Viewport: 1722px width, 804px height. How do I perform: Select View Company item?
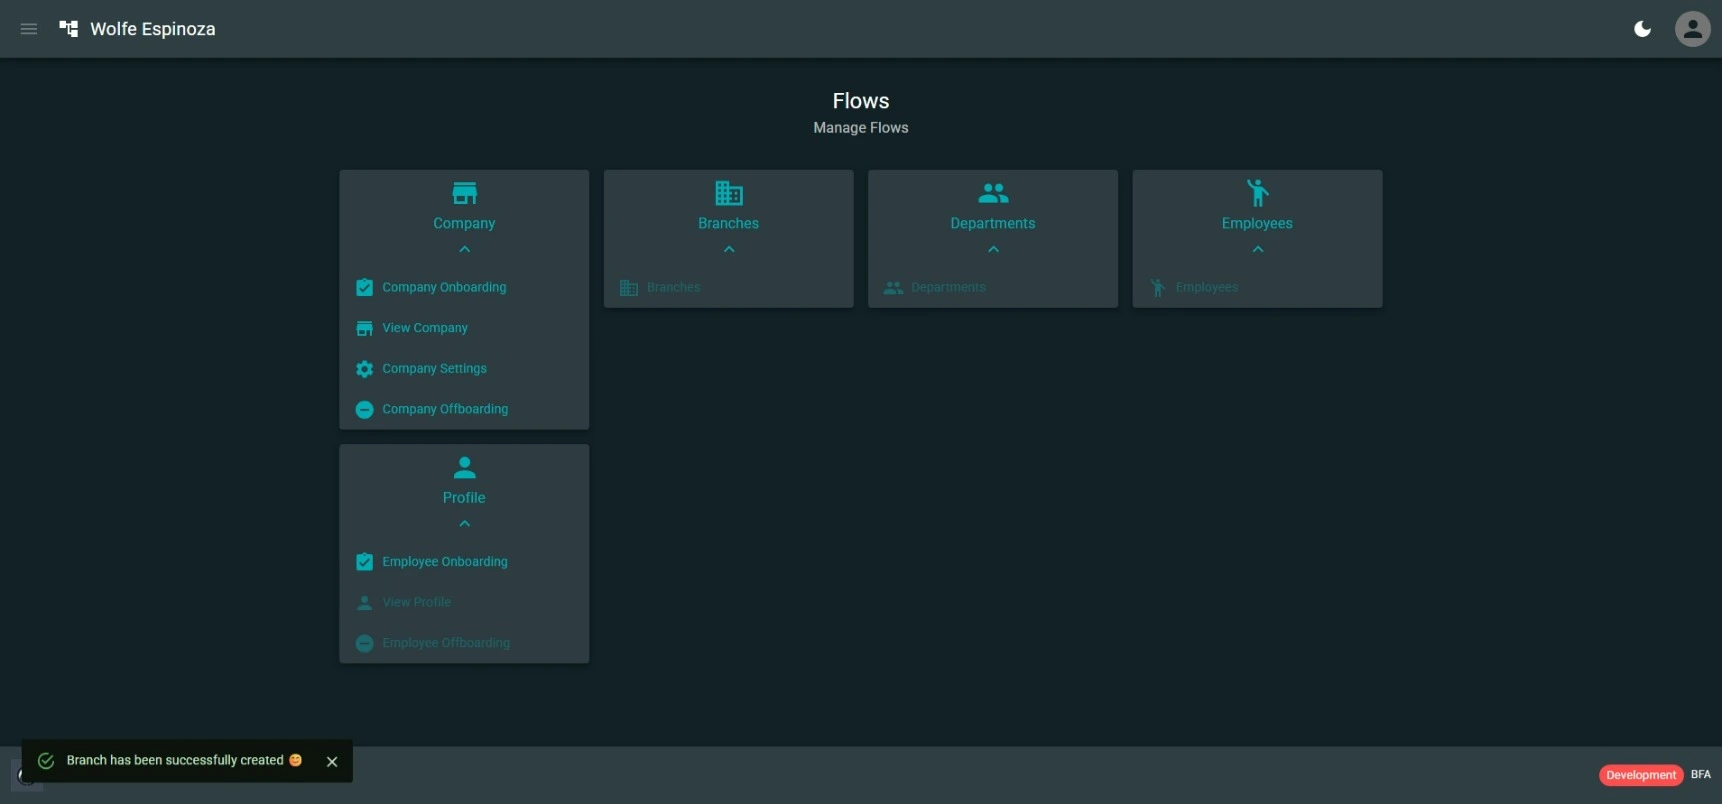click(x=424, y=328)
